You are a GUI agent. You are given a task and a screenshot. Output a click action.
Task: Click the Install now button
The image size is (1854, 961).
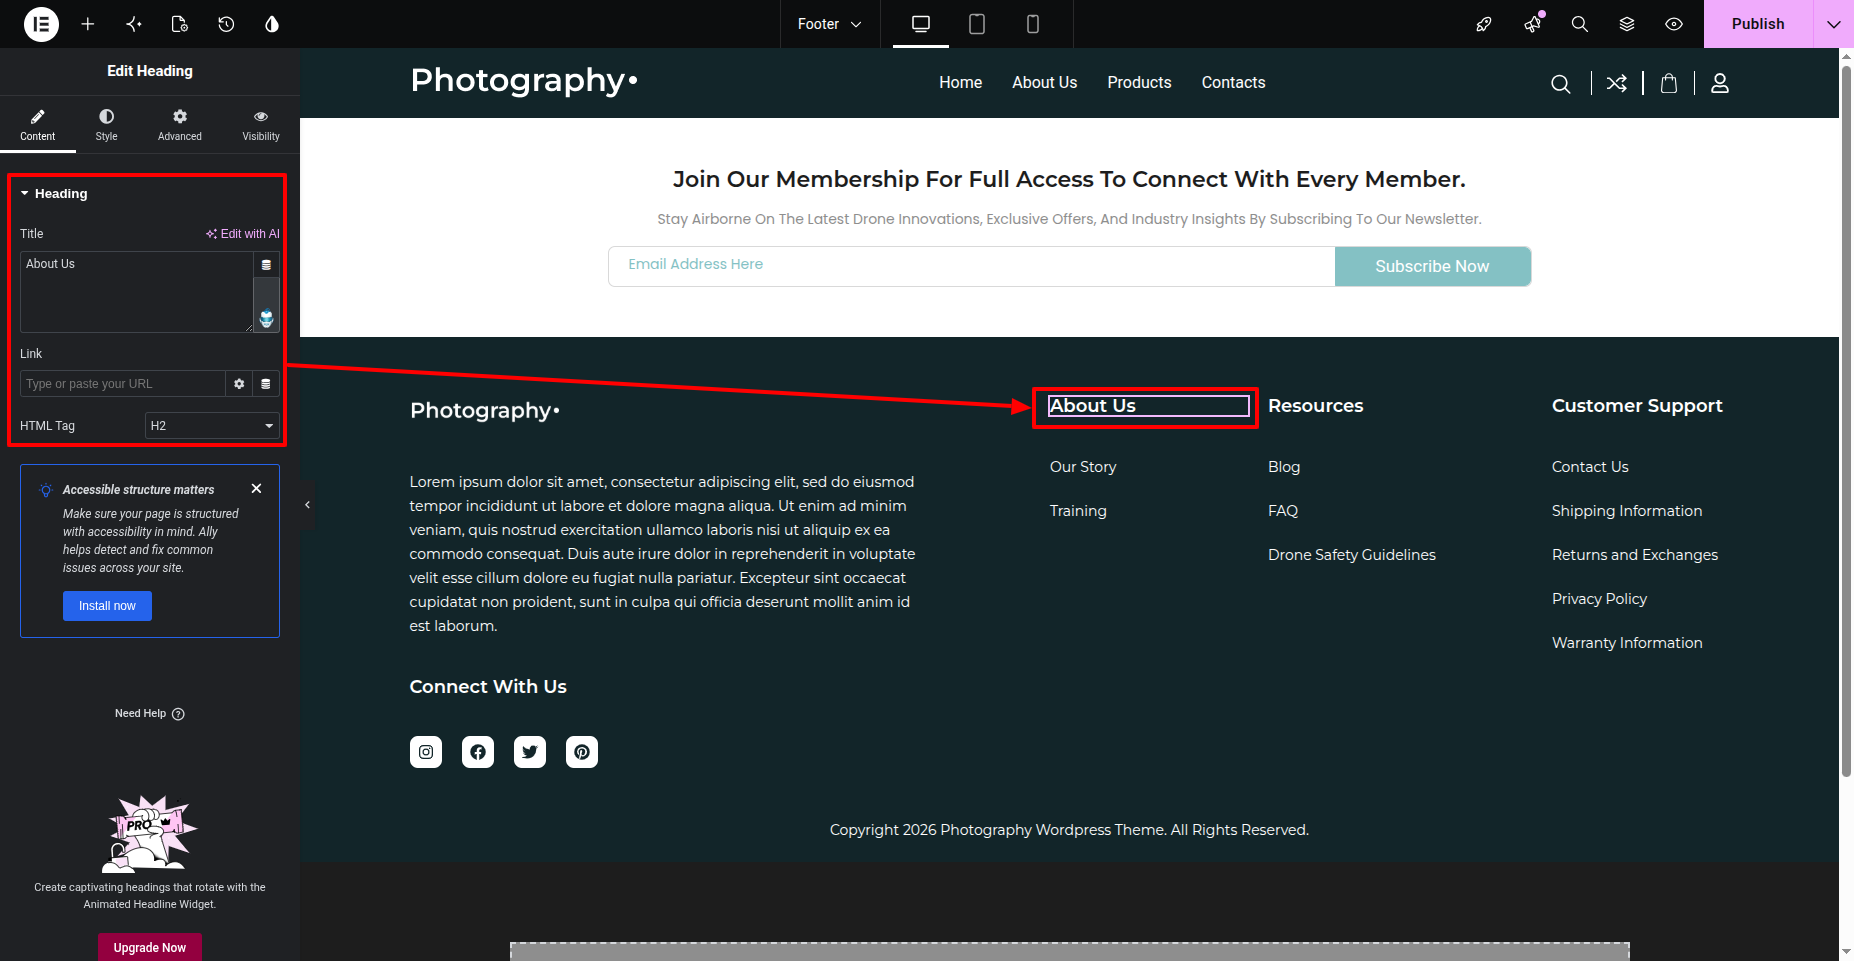coord(107,606)
